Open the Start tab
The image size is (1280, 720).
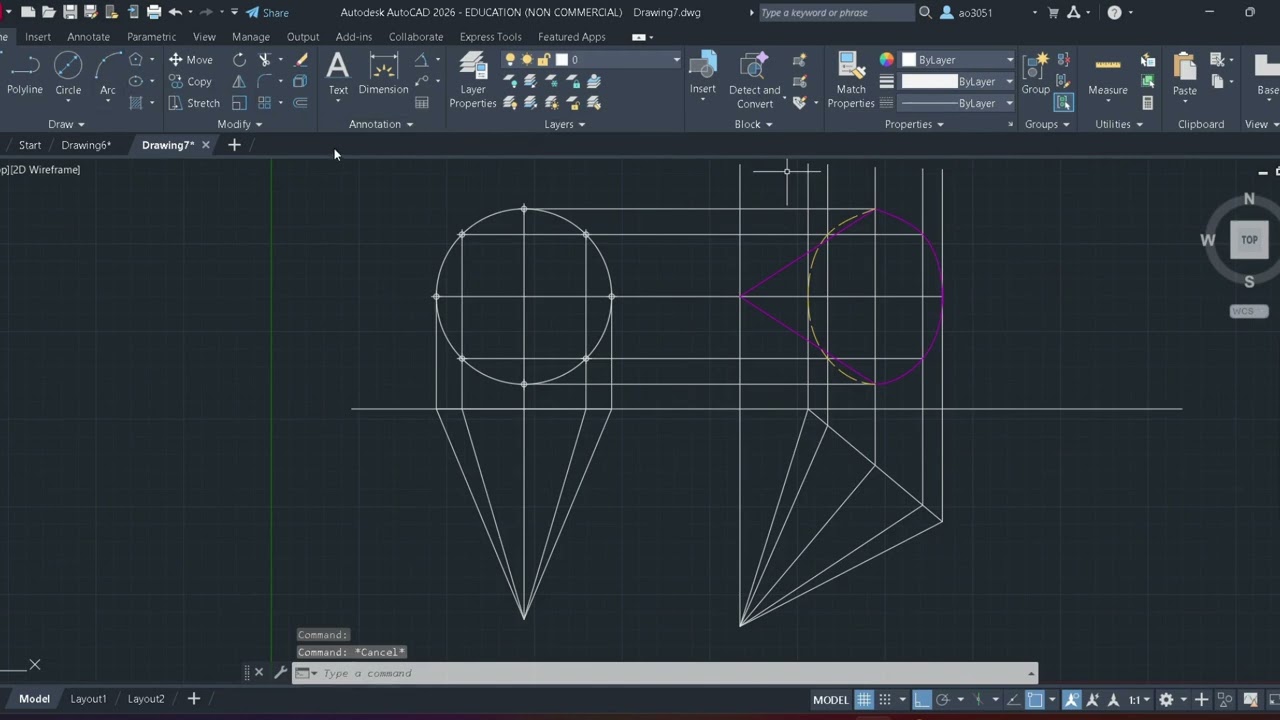click(x=30, y=145)
